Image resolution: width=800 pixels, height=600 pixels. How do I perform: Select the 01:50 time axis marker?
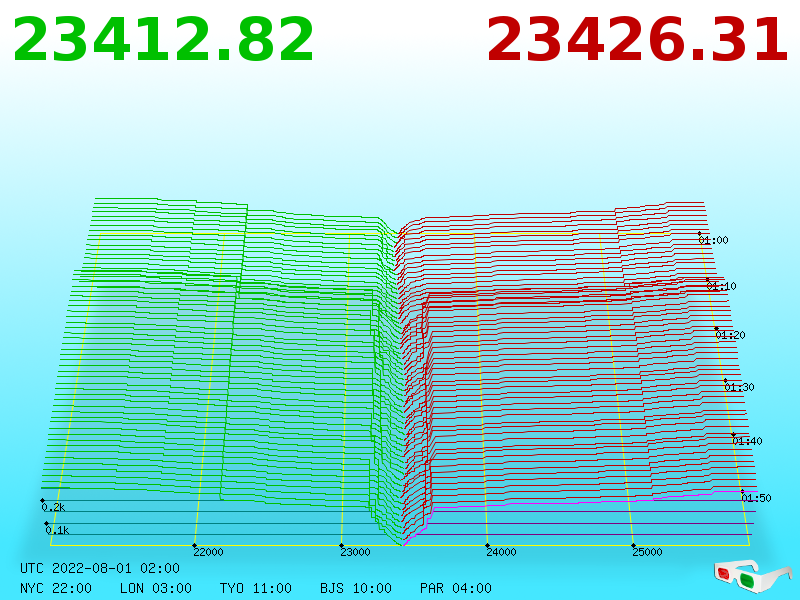click(x=757, y=498)
